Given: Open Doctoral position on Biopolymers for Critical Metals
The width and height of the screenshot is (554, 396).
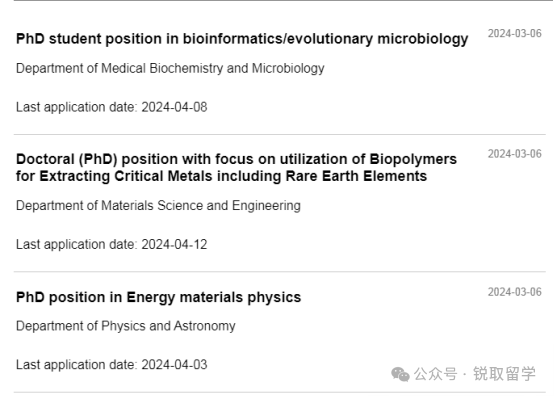Looking at the screenshot, I should coord(236,167).
